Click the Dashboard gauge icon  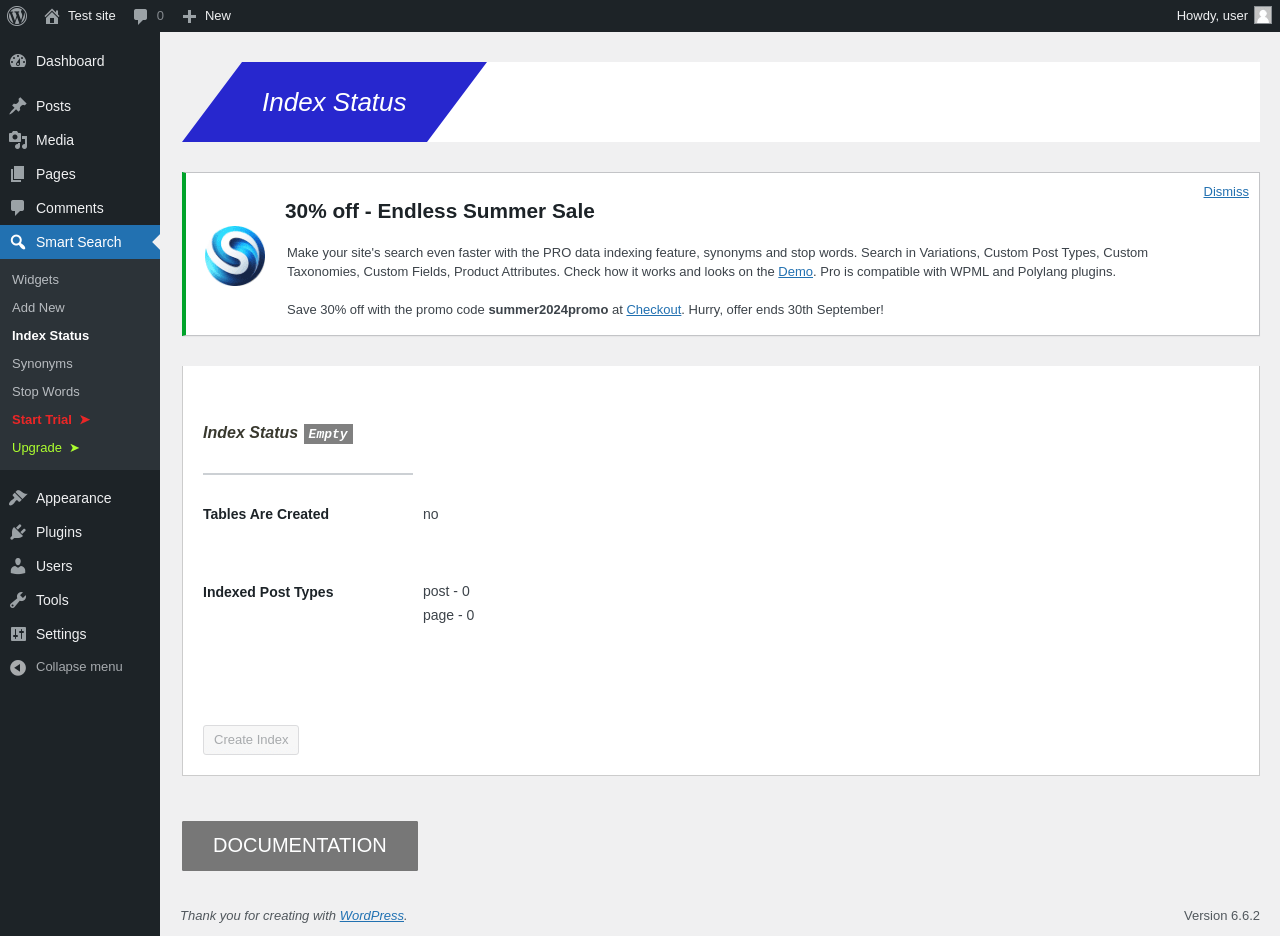pos(18,61)
